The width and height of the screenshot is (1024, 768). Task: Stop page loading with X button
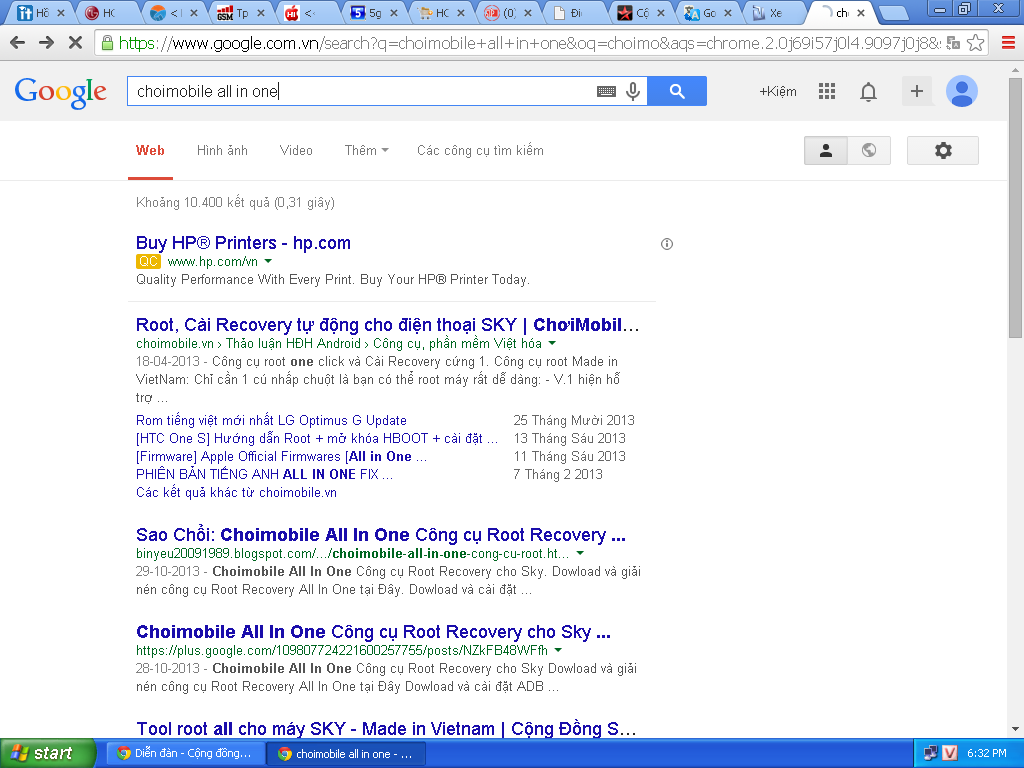click(x=76, y=43)
